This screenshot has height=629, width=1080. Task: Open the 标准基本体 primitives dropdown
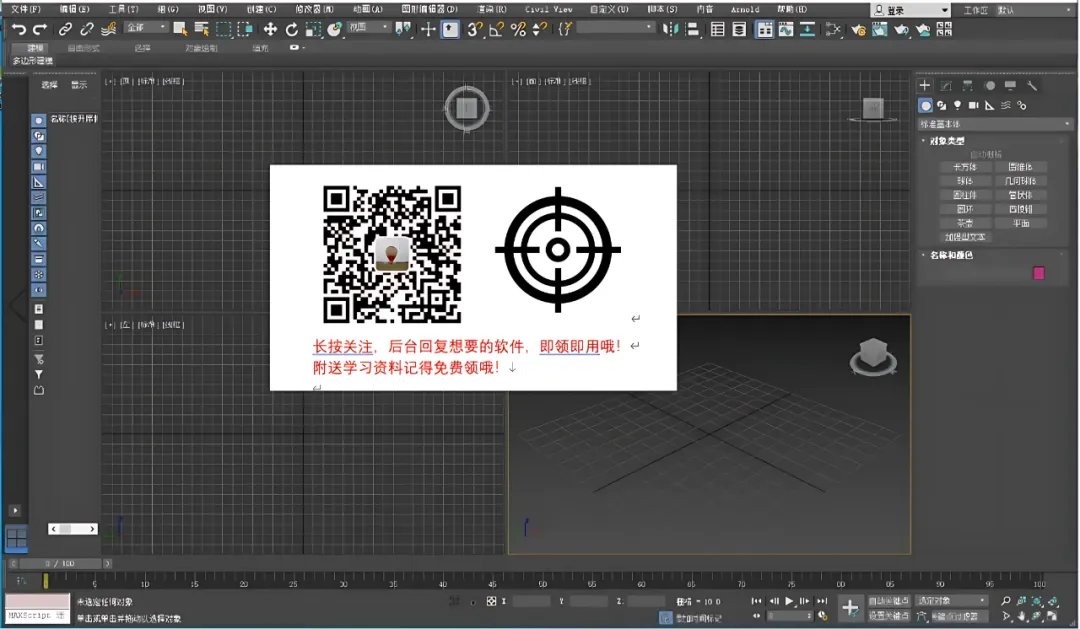[995, 124]
